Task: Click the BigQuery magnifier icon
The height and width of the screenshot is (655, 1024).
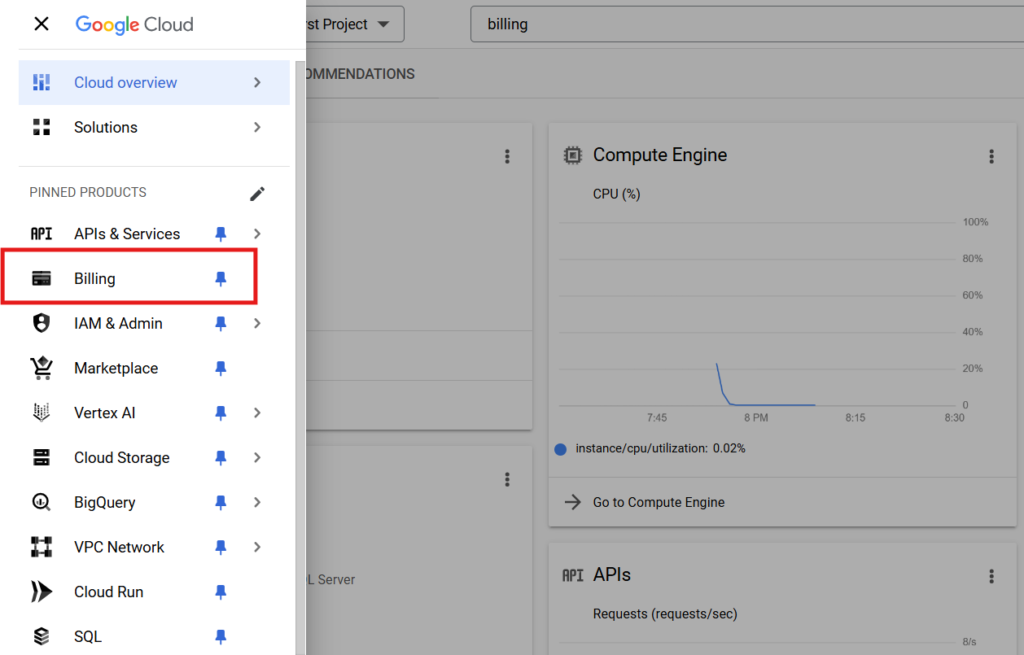Action: (x=41, y=502)
